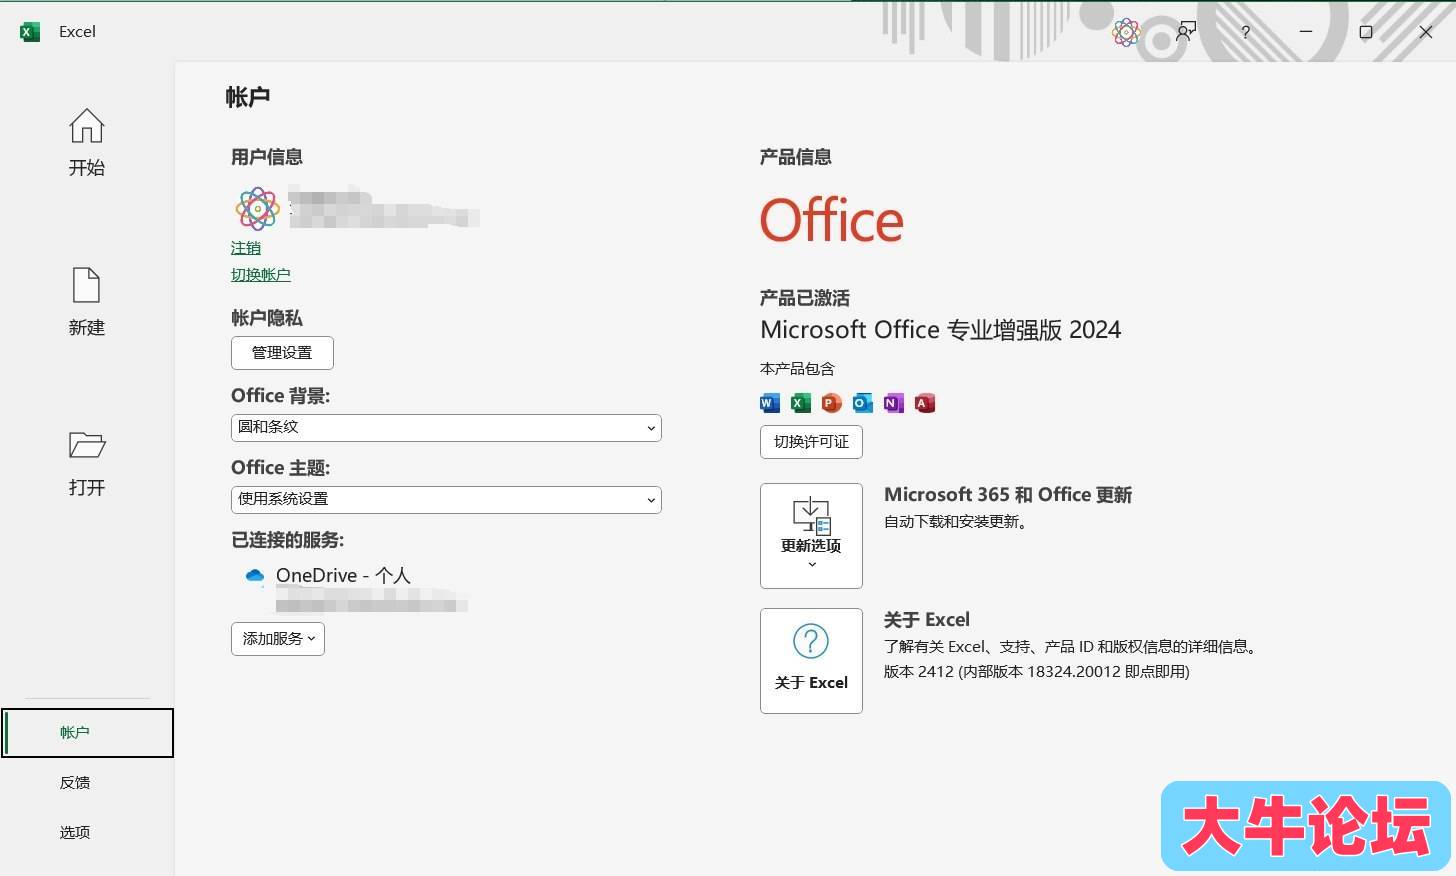Click the account avatar in title bar
The height and width of the screenshot is (876, 1456).
click(1126, 32)
